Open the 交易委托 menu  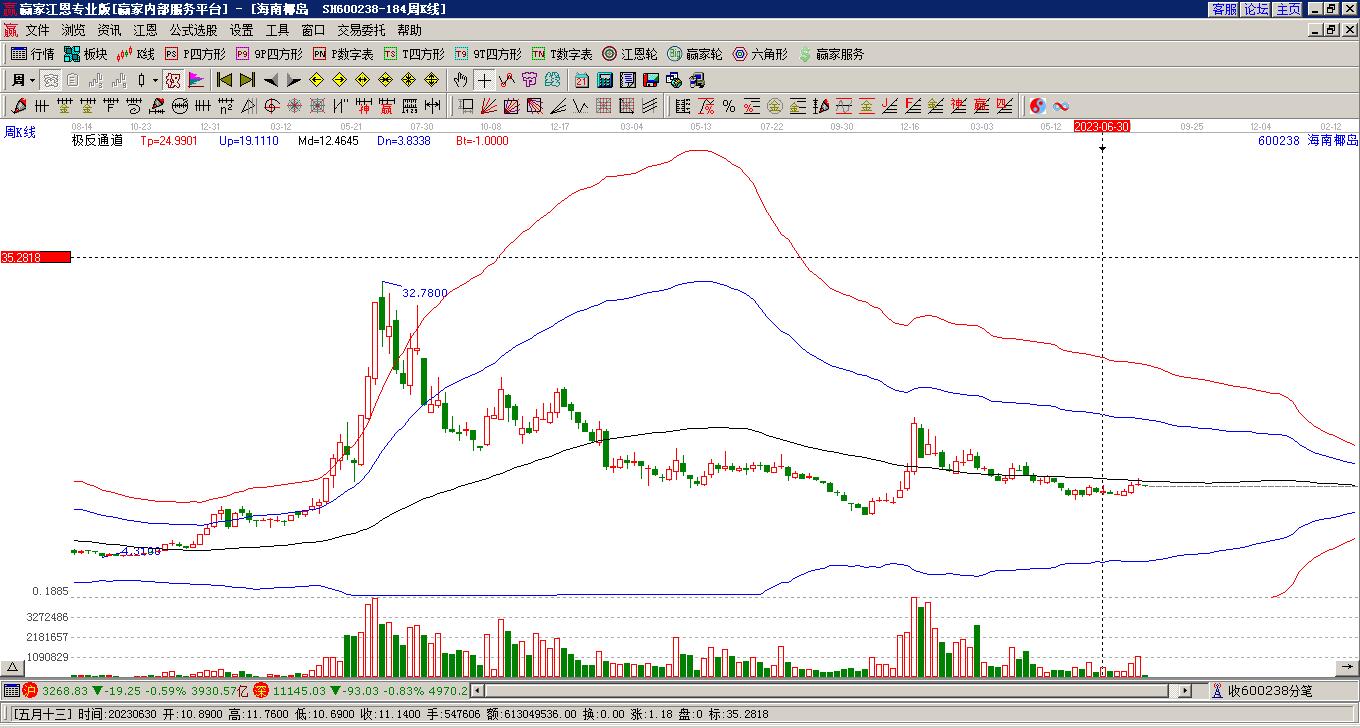[x=361, y=31]
